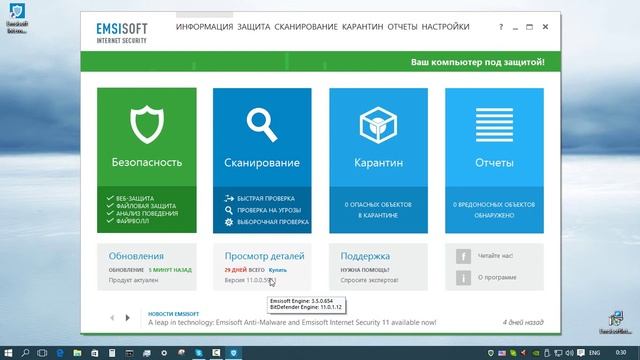Toggle Файрволл protection item
This screenshot has height=360, width=640.
tap(128, 221)
